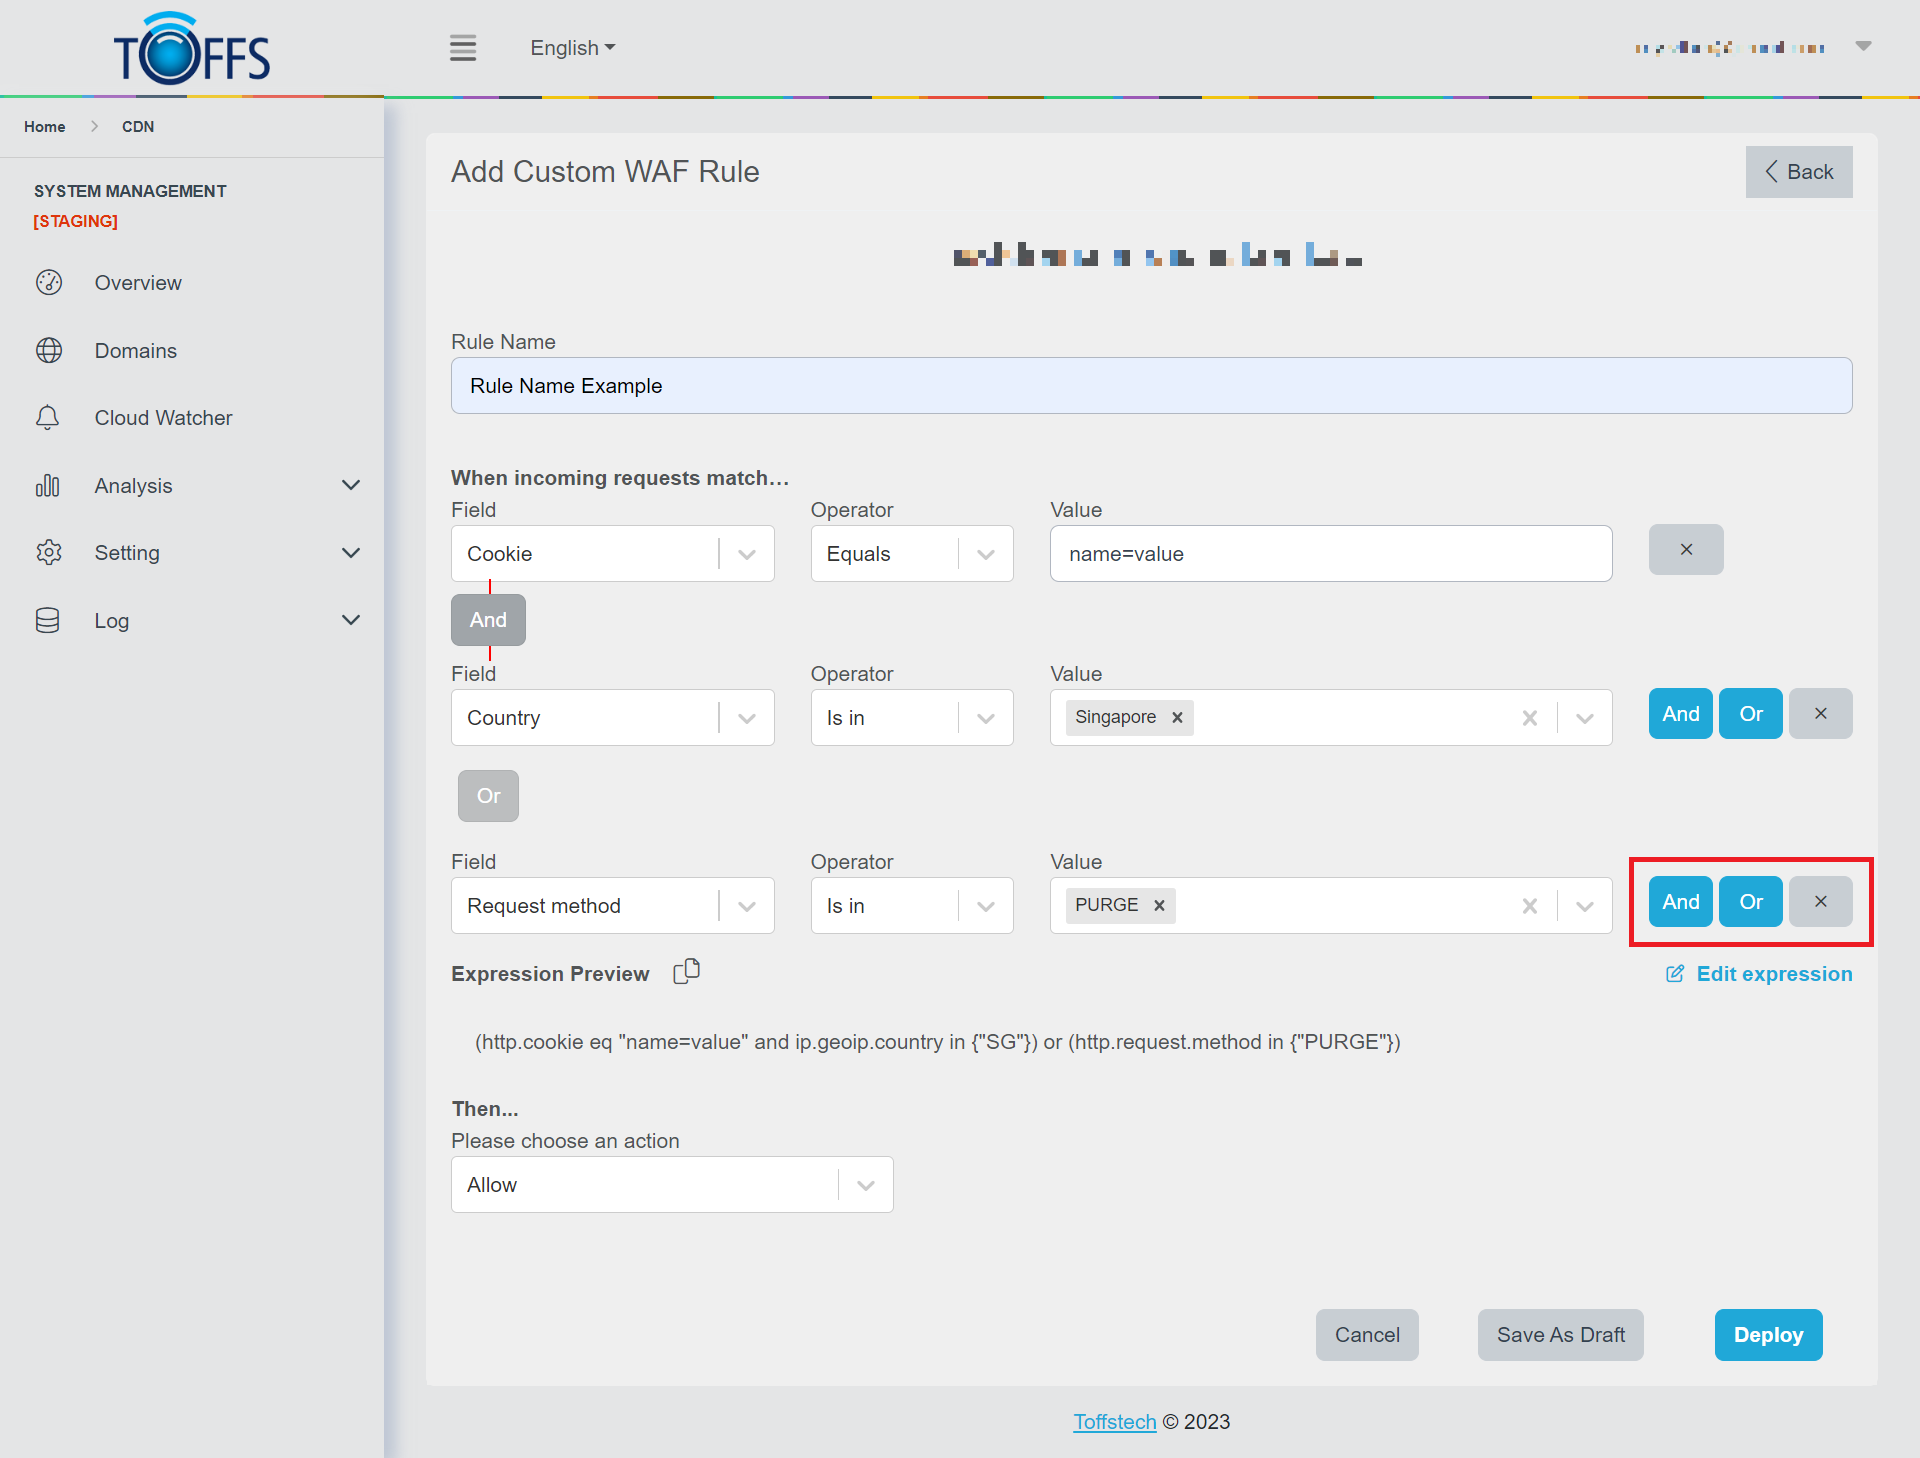The width and height of the screenshot is (1920, 1458).
Task: Remove the PURGE tag from Value
Action: pos(1160,905)
